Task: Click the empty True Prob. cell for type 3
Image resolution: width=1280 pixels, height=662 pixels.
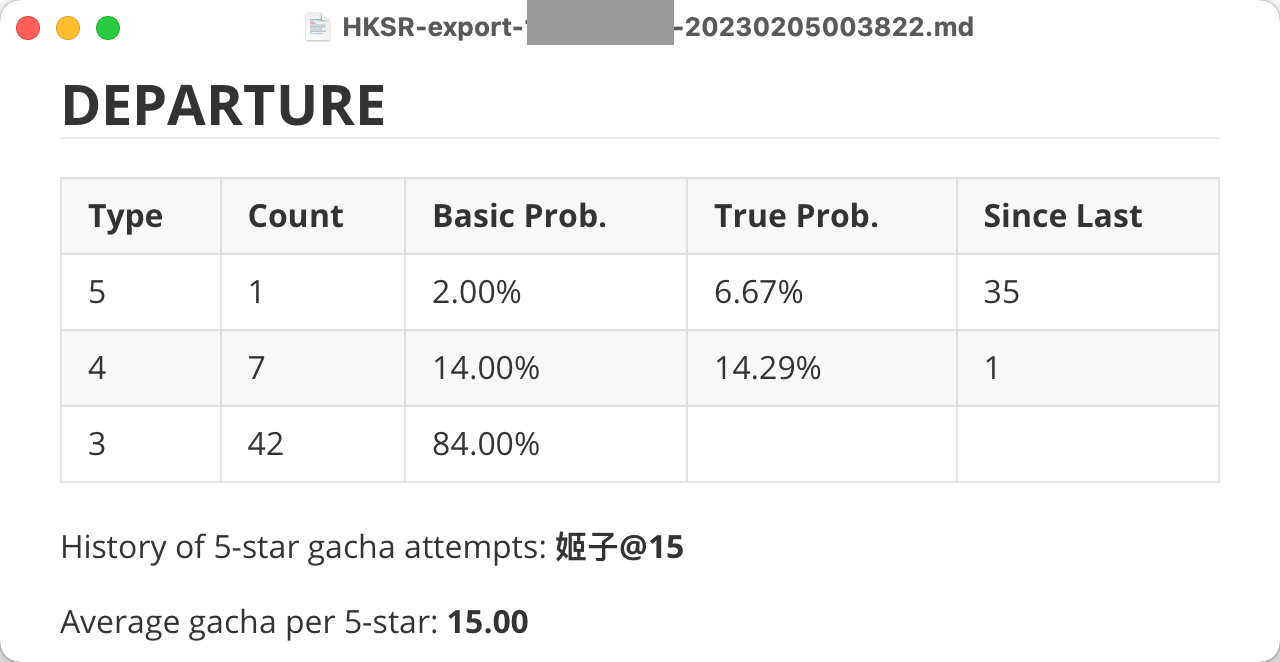Action: click(x=822, y=444)
